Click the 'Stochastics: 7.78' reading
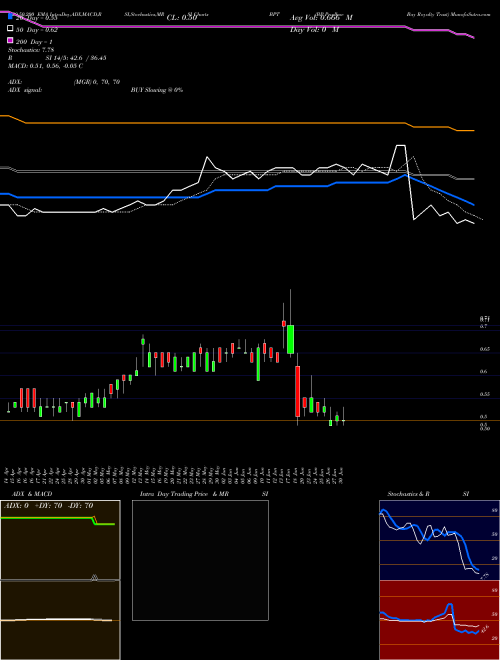500x660 pixels. pyautogui.click(x=31, y=50)
